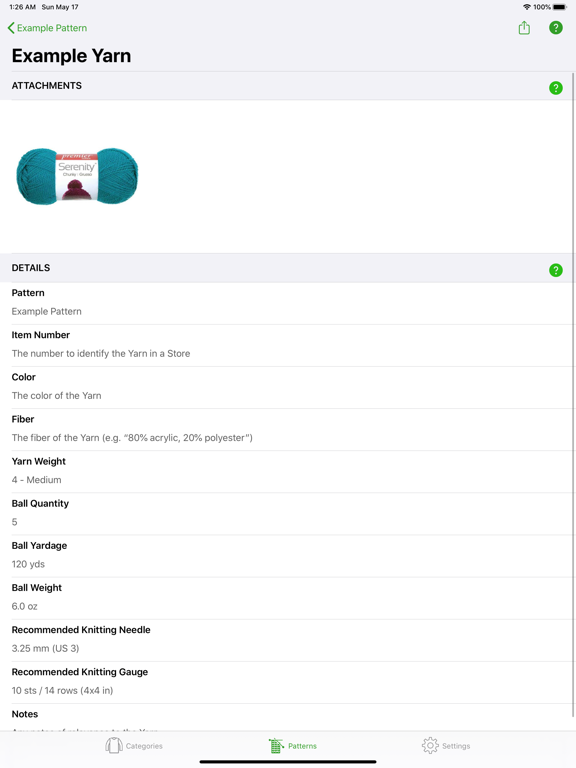Choose Yarn Weight 4 - Medium field
Image resolution: width=576 pixels, height=768 pixels.
click(288, 472)
